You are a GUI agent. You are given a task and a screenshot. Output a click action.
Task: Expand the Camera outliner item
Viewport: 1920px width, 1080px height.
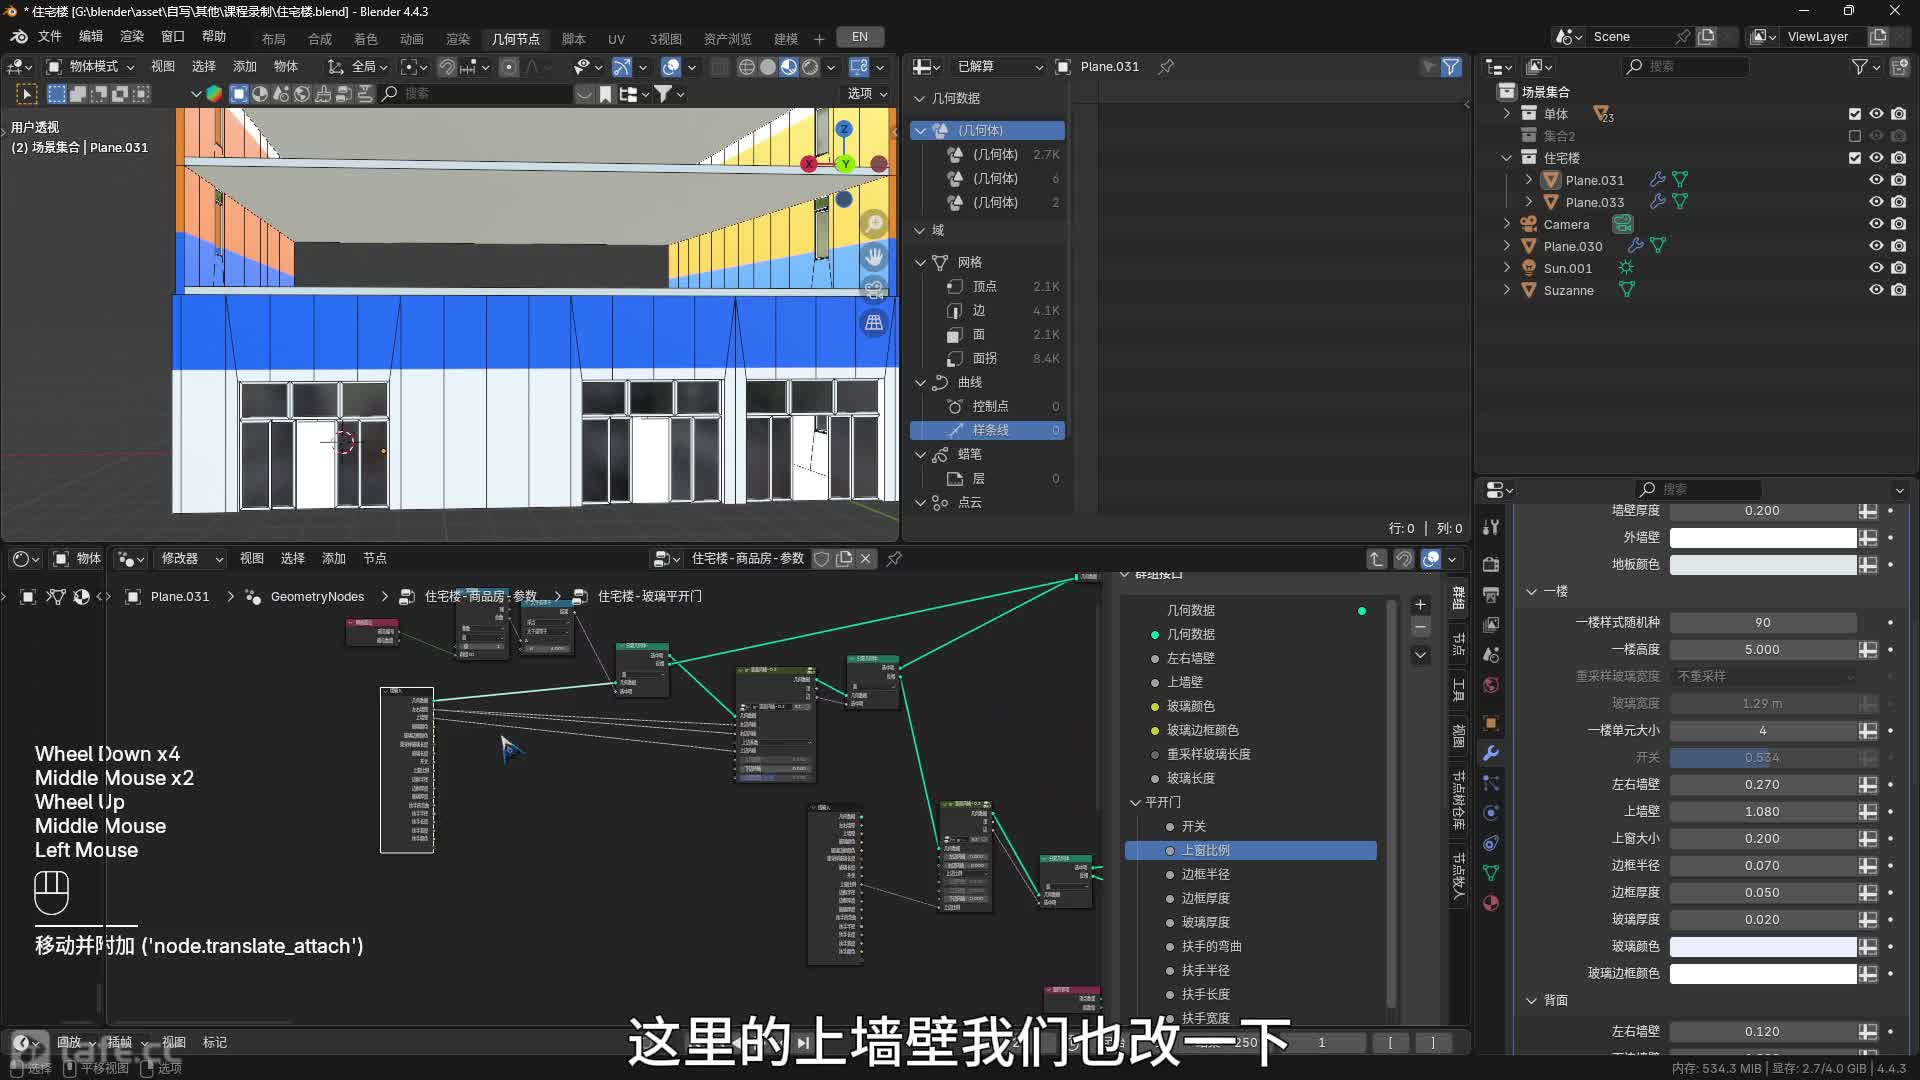click(x=1507, y=224)
